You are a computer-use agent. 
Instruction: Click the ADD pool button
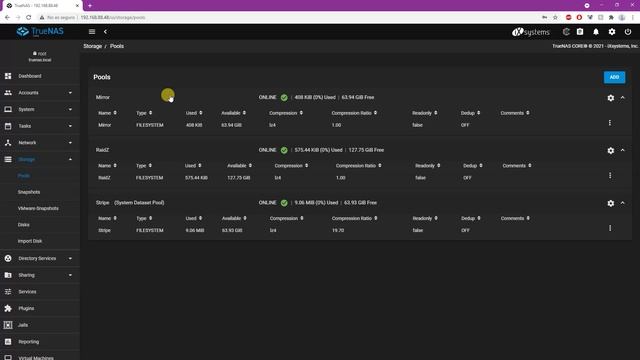tap(614, 77)
